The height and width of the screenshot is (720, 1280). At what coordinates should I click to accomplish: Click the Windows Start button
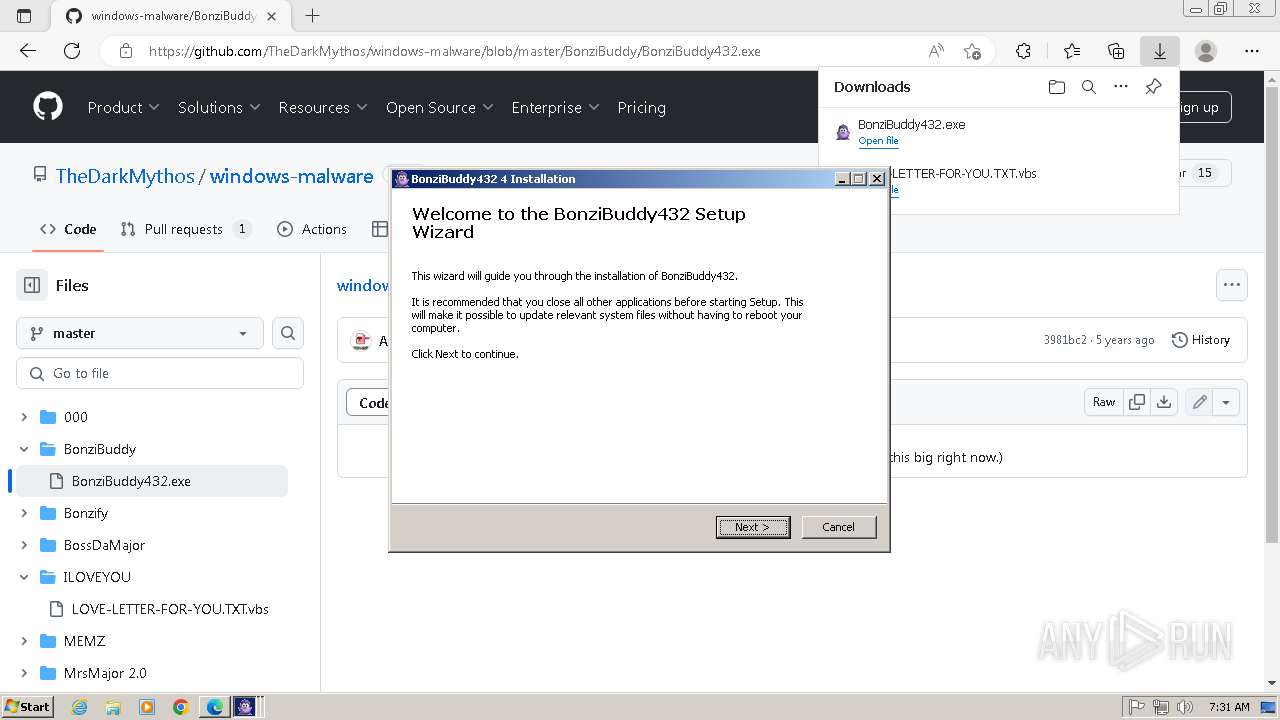(x=27, y=707)
